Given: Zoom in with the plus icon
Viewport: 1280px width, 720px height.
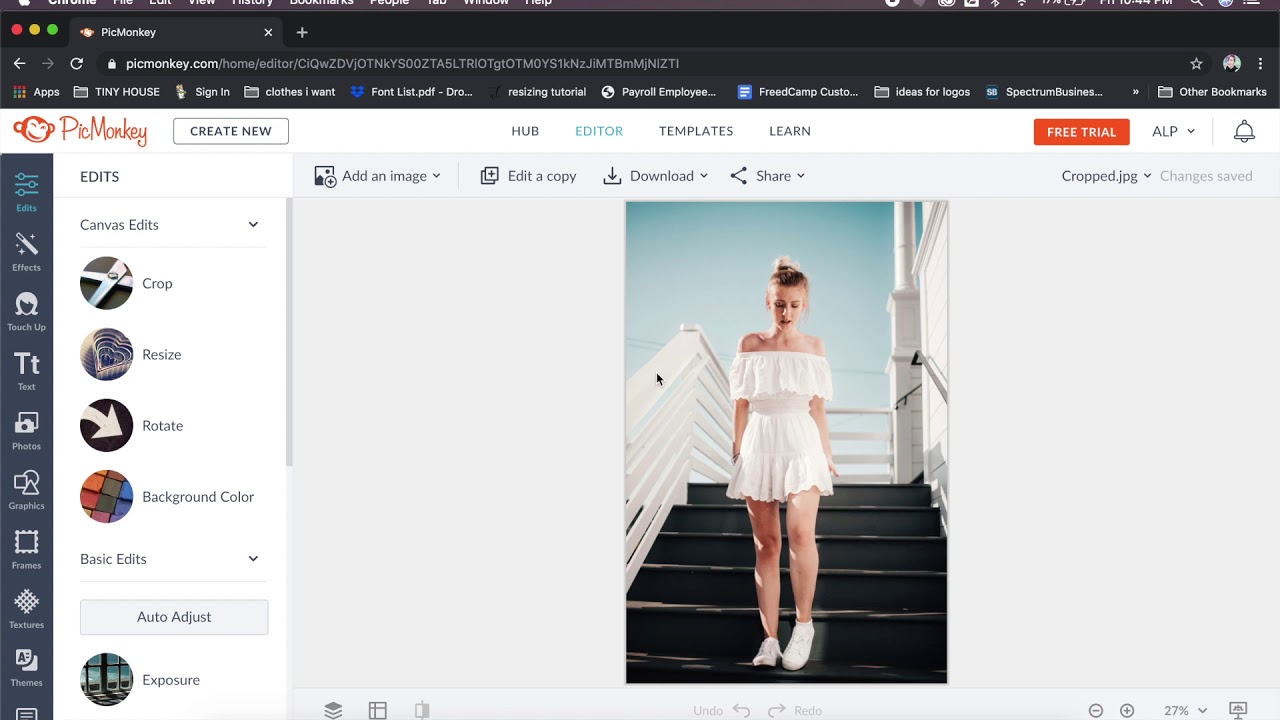Looking at the screenshot, I should point(1127,710).
